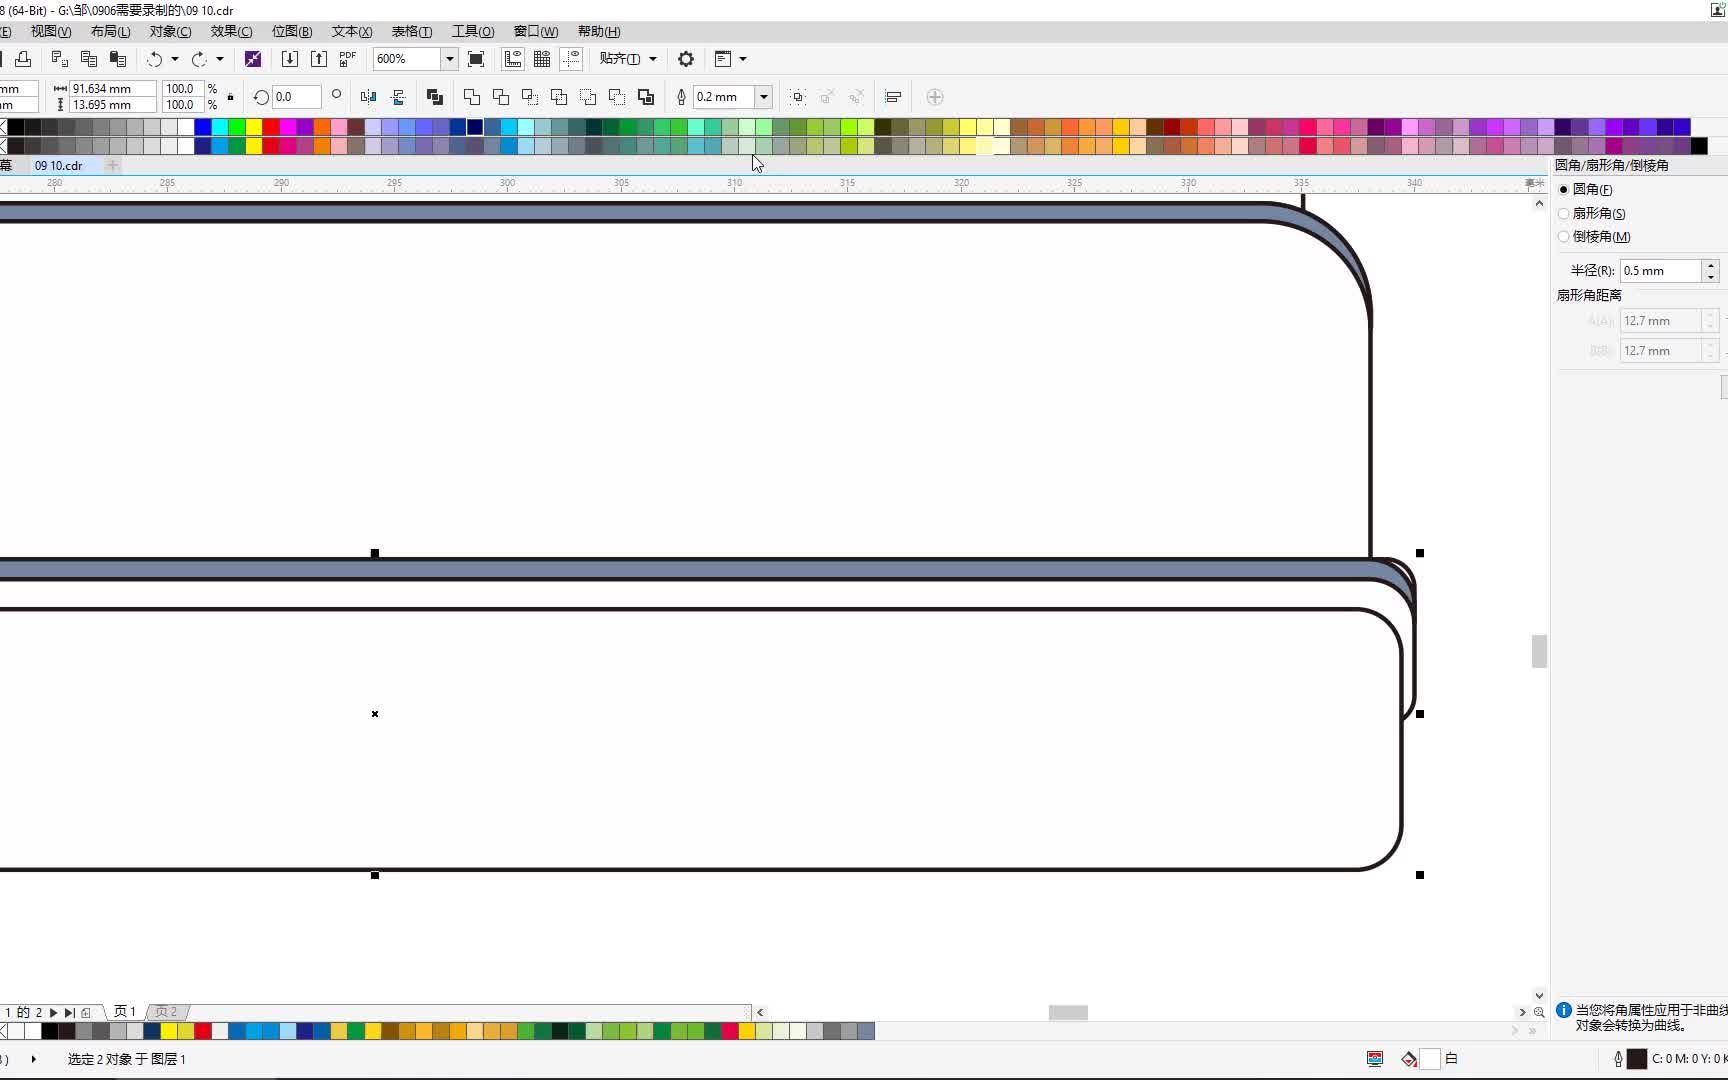This screenshot has width=1728, height=1080.
Task: Click the 半径 radius 0.5 mm field
Action: 1661,271
